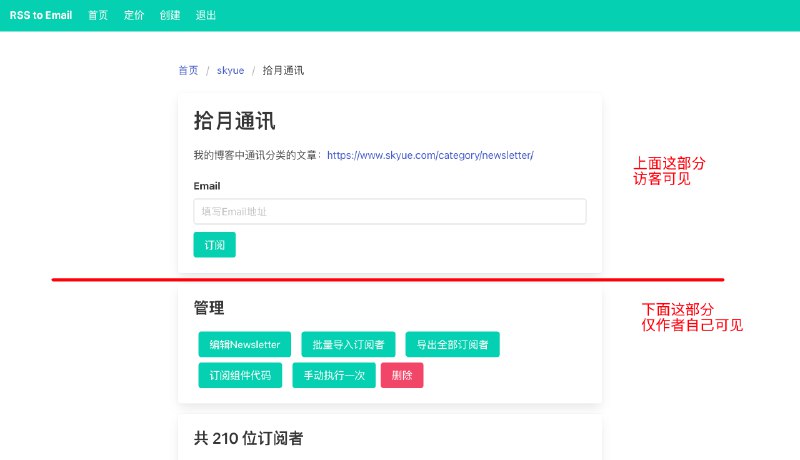The height and width of the screenshot is (460, 800).
Task: Select the 拾月通讯 breadcrumb item
Action: tap(283, 71)
